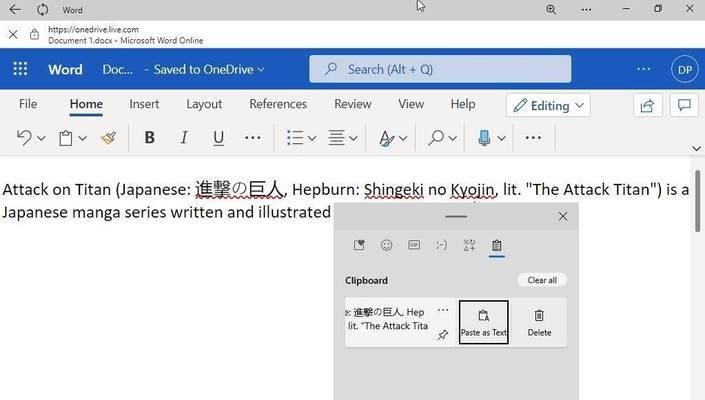Image resolution: width=705 pixels, height=400 pixels.
Task: Go back using the browser back arrow
Action: pyautogui.click(x=15, y=9)
